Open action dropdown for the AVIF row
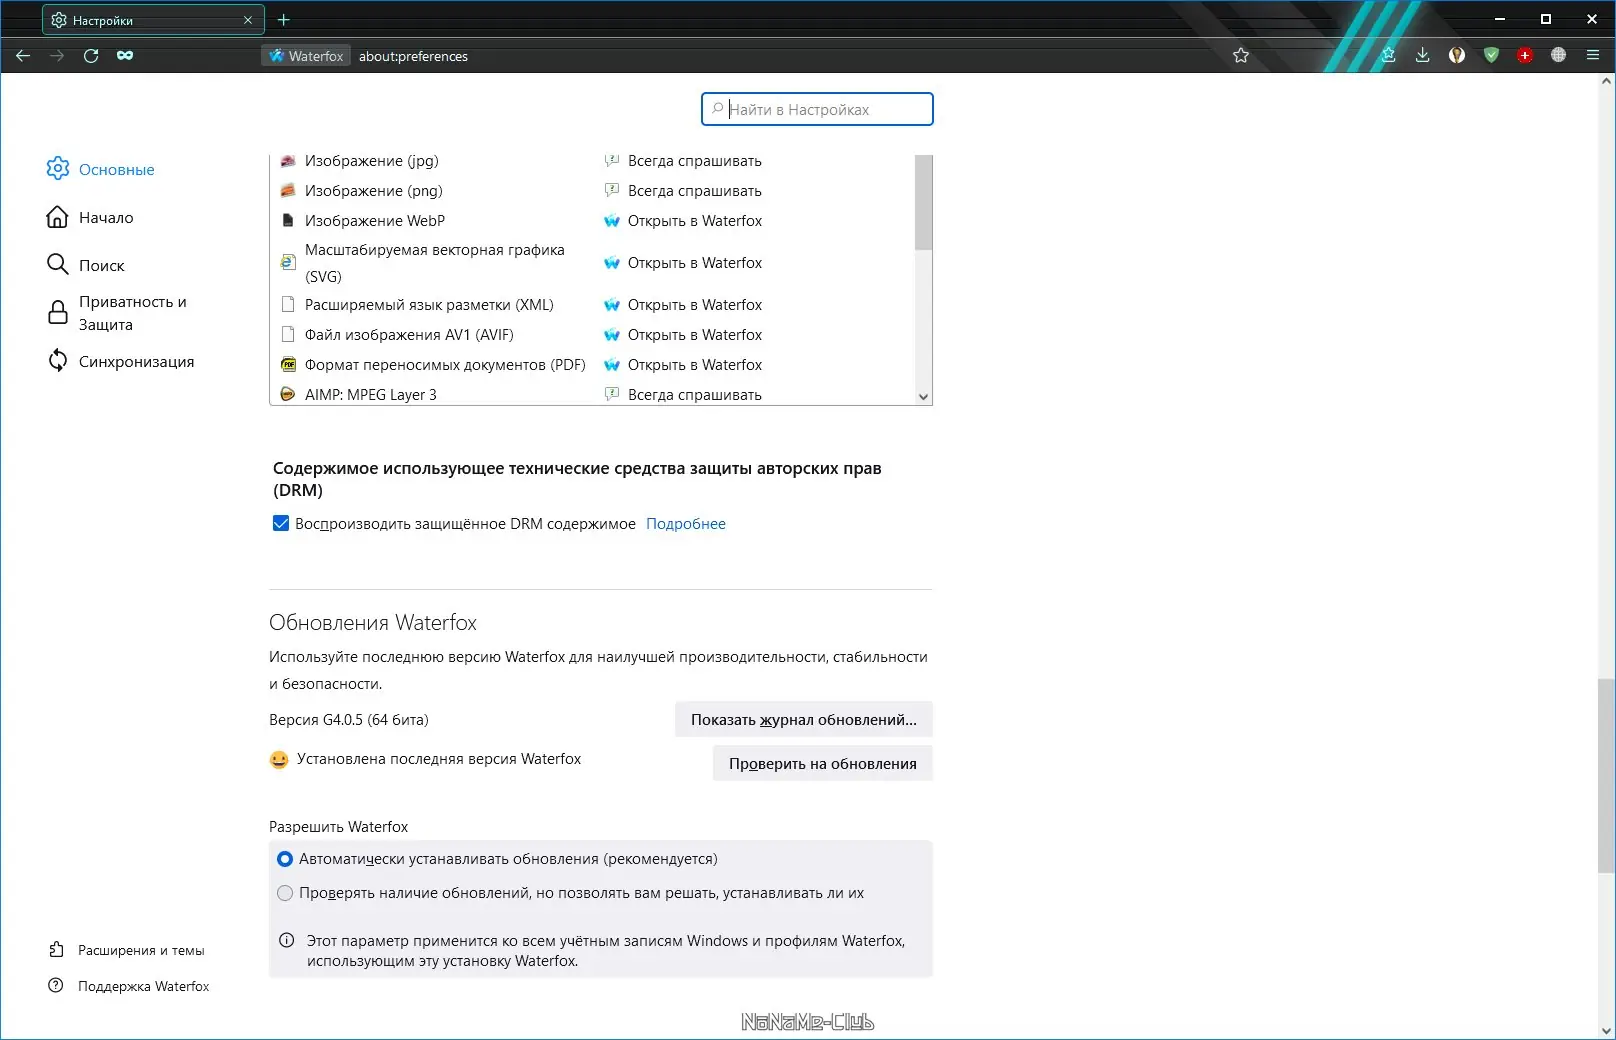 click(756, 335)
